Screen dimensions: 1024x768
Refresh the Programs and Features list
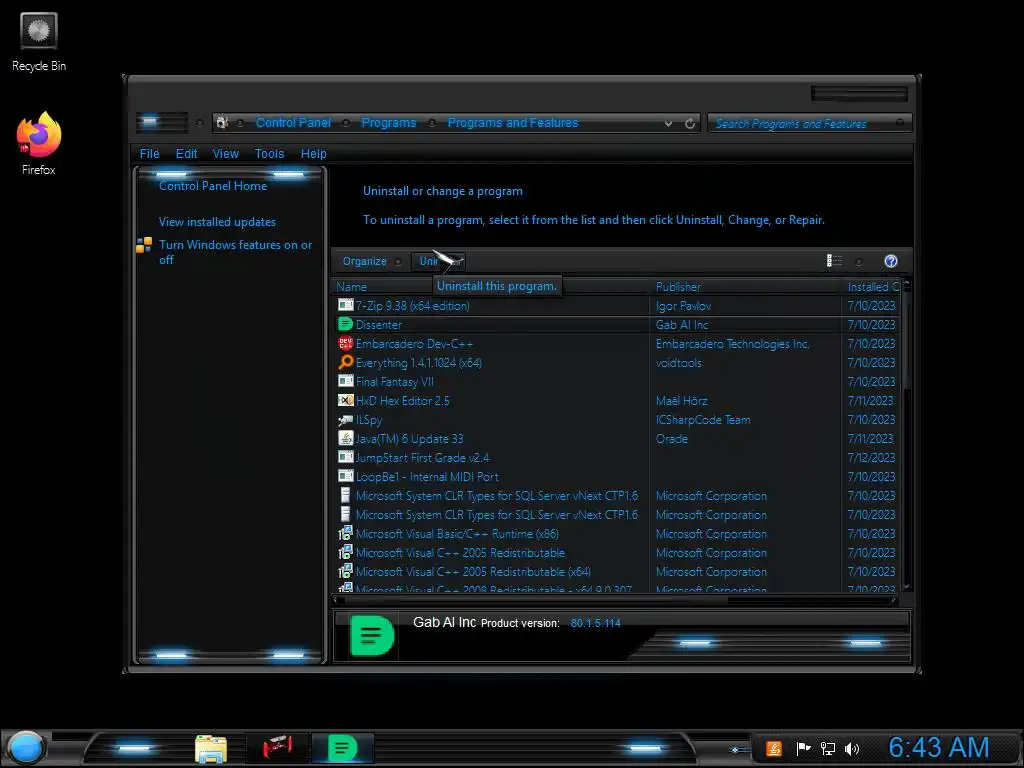[x=690, y=123]
